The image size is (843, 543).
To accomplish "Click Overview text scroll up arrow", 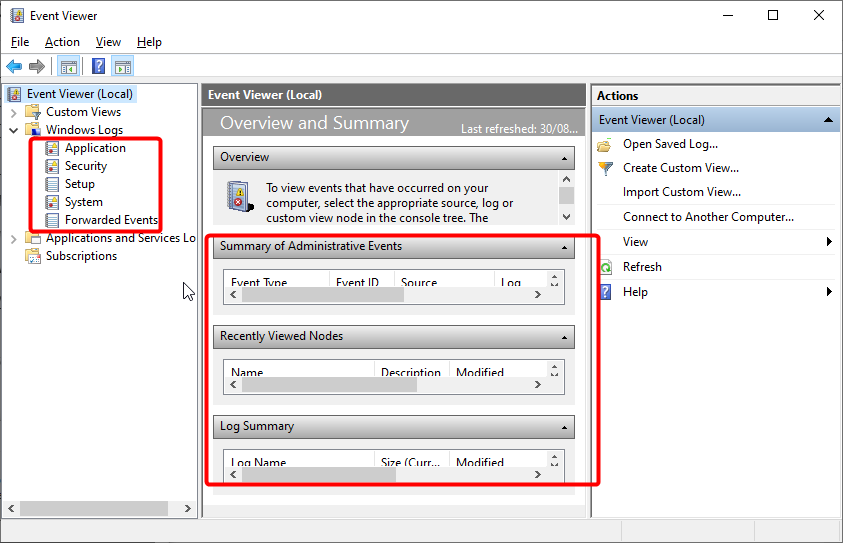I will click(x=566, y=179).
